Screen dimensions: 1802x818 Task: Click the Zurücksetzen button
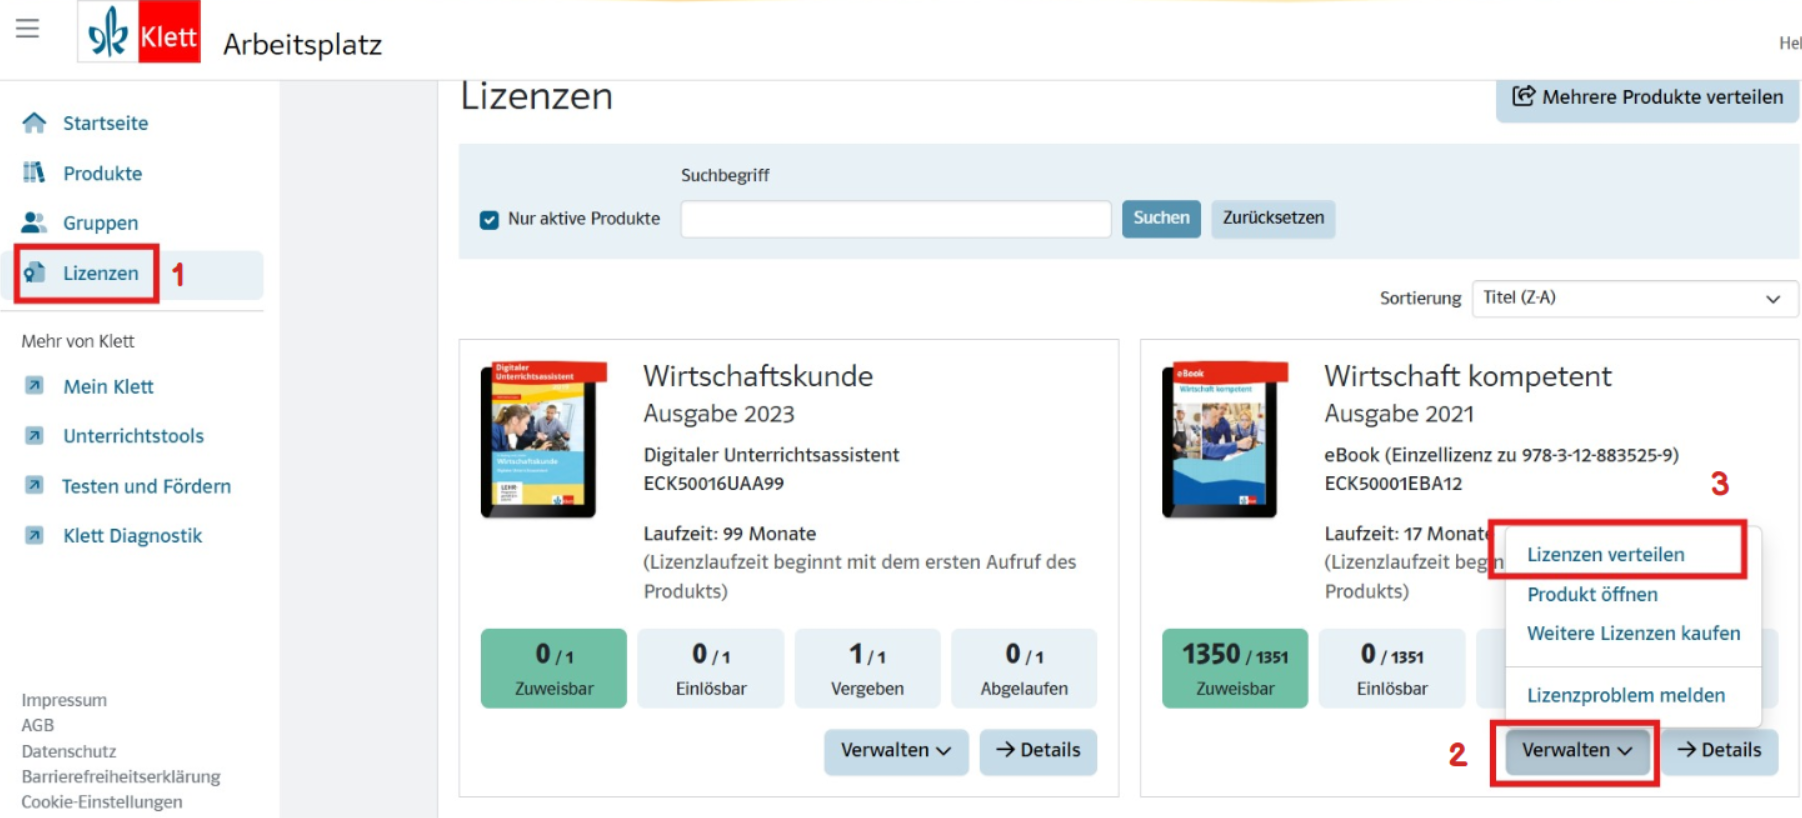[1273, 218]
